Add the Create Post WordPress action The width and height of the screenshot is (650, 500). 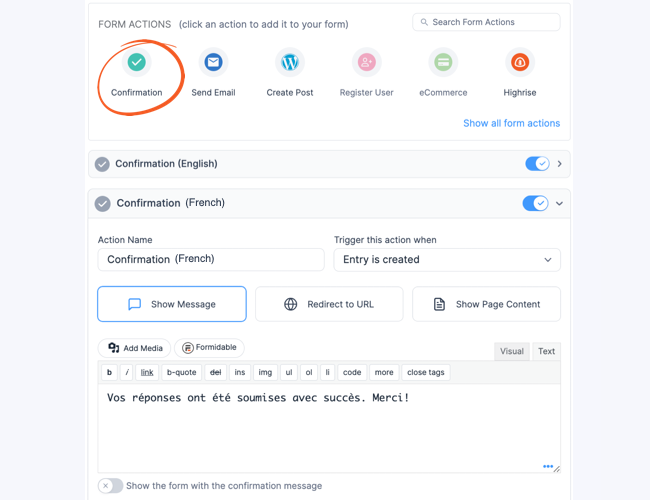pos(290,63)
